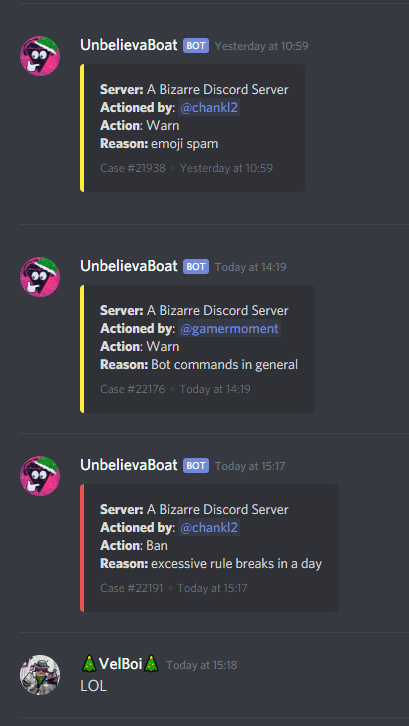Click the red color bar of the Ban embed
The width and height of the screenshot is (409, 726).
click(x=82, y=548)
